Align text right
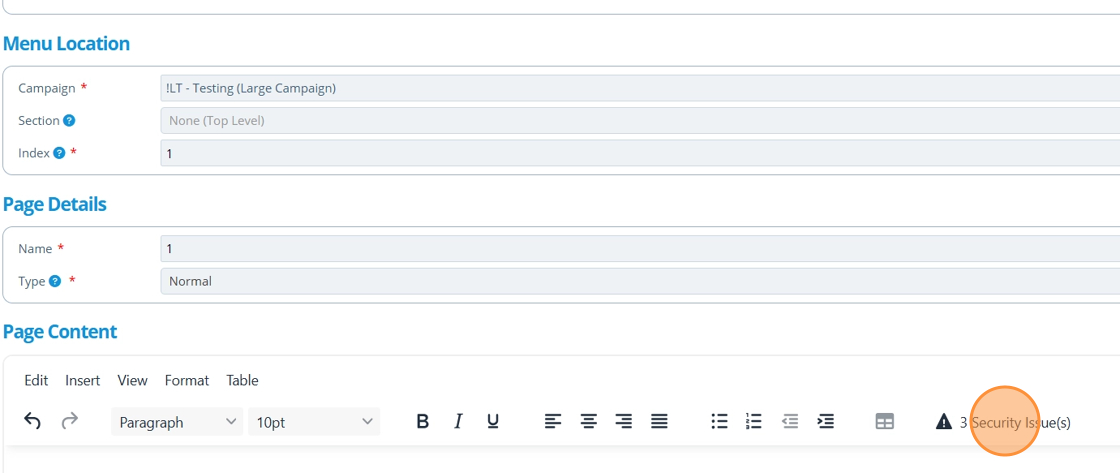The image size is (1120, 473). pyautogui.click(x=624, y=422)
